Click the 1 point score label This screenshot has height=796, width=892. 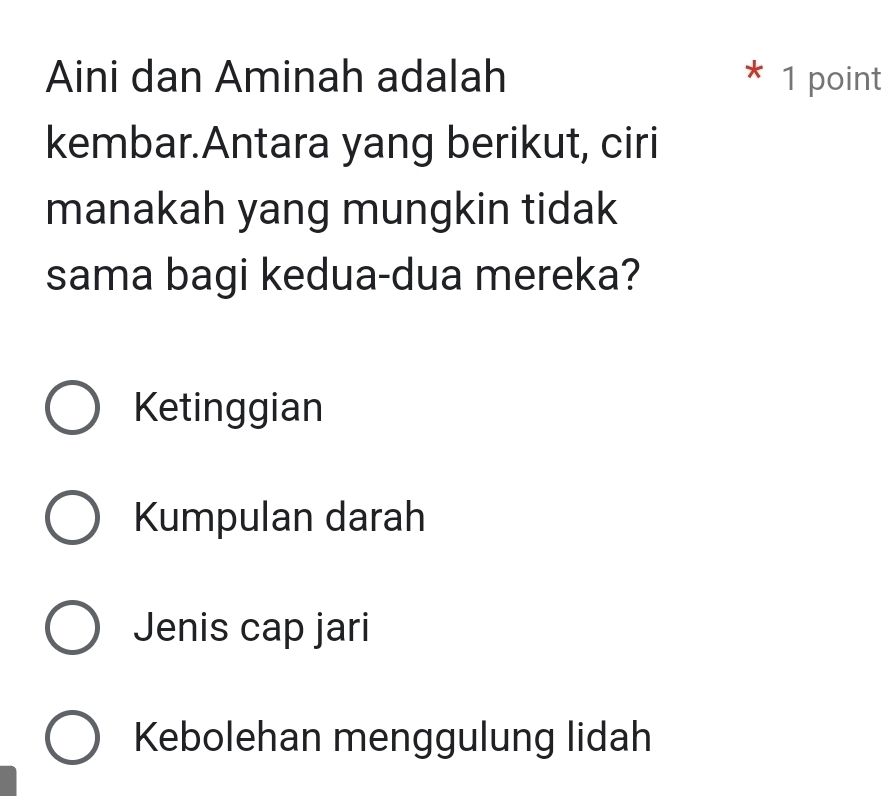pos(832,78)
